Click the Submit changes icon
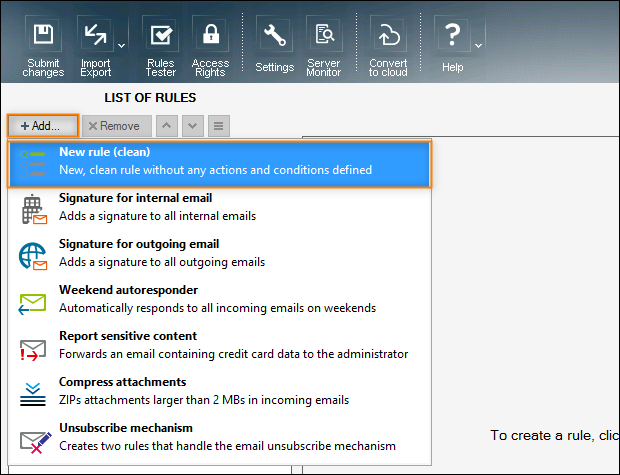 (43, 37)
